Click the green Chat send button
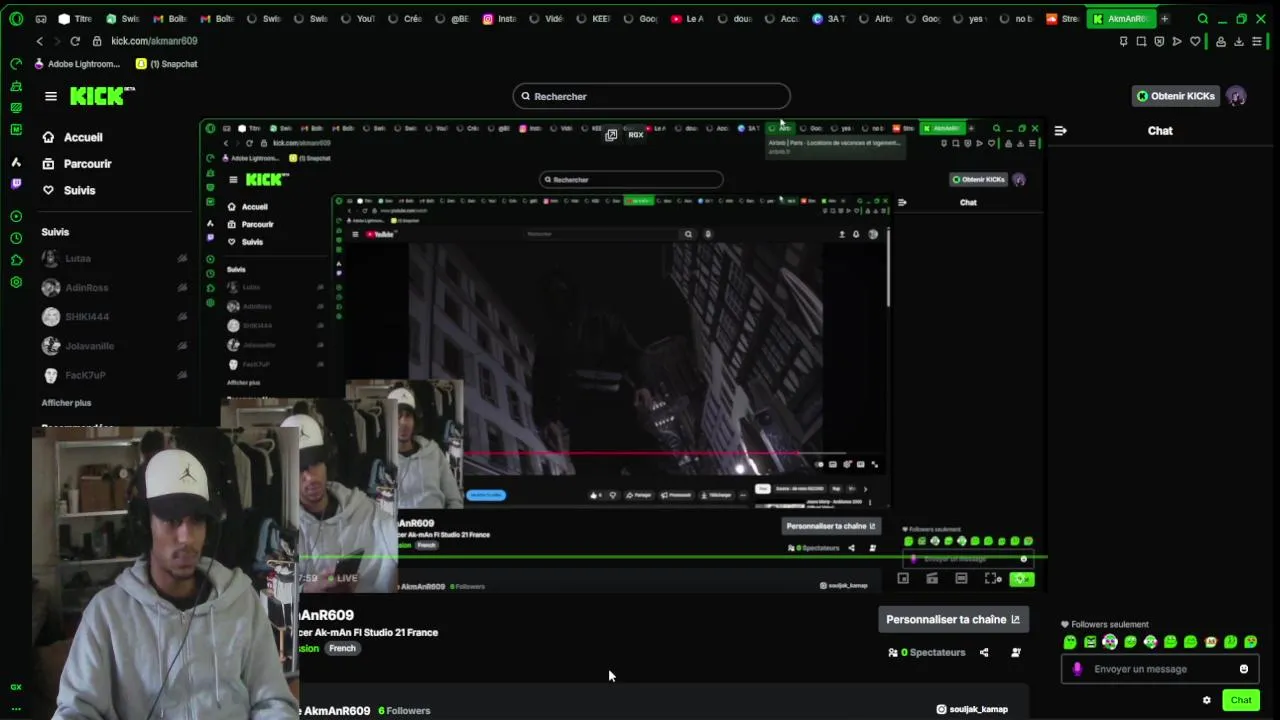Image resolution: width=1280 pixels, height=720 pixels. pyautogui.click(x=1241, y=700)
